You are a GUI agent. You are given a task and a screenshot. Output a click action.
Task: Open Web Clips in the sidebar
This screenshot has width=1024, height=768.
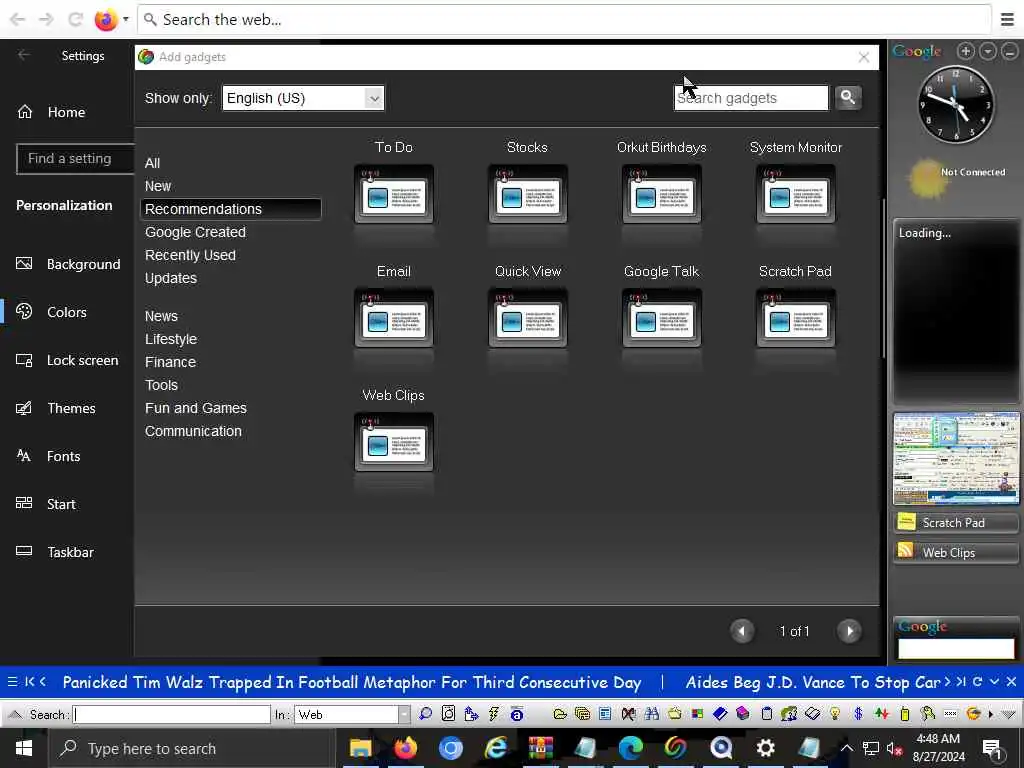[955, 552]
